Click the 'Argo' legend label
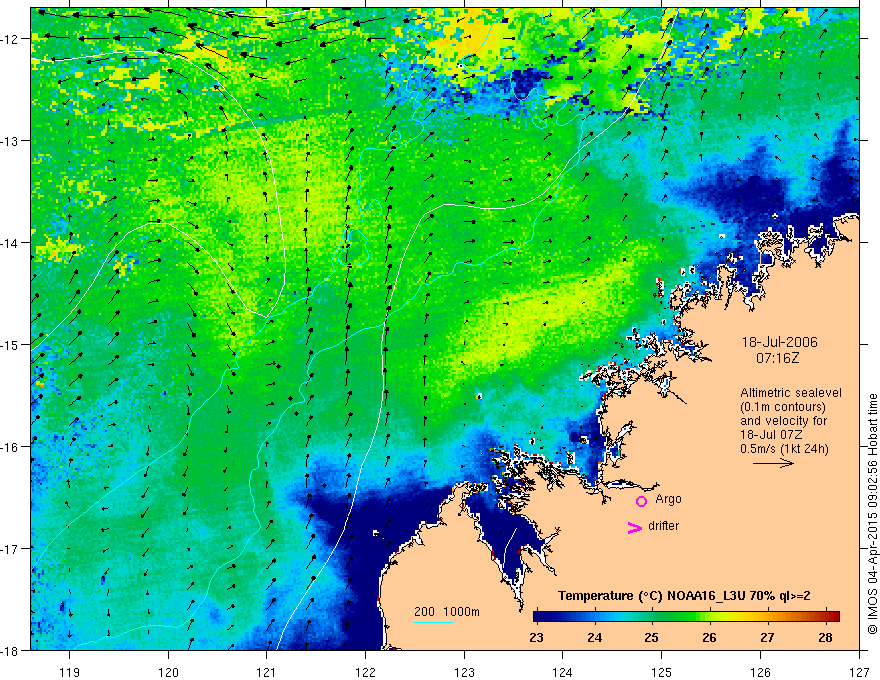 668,499
